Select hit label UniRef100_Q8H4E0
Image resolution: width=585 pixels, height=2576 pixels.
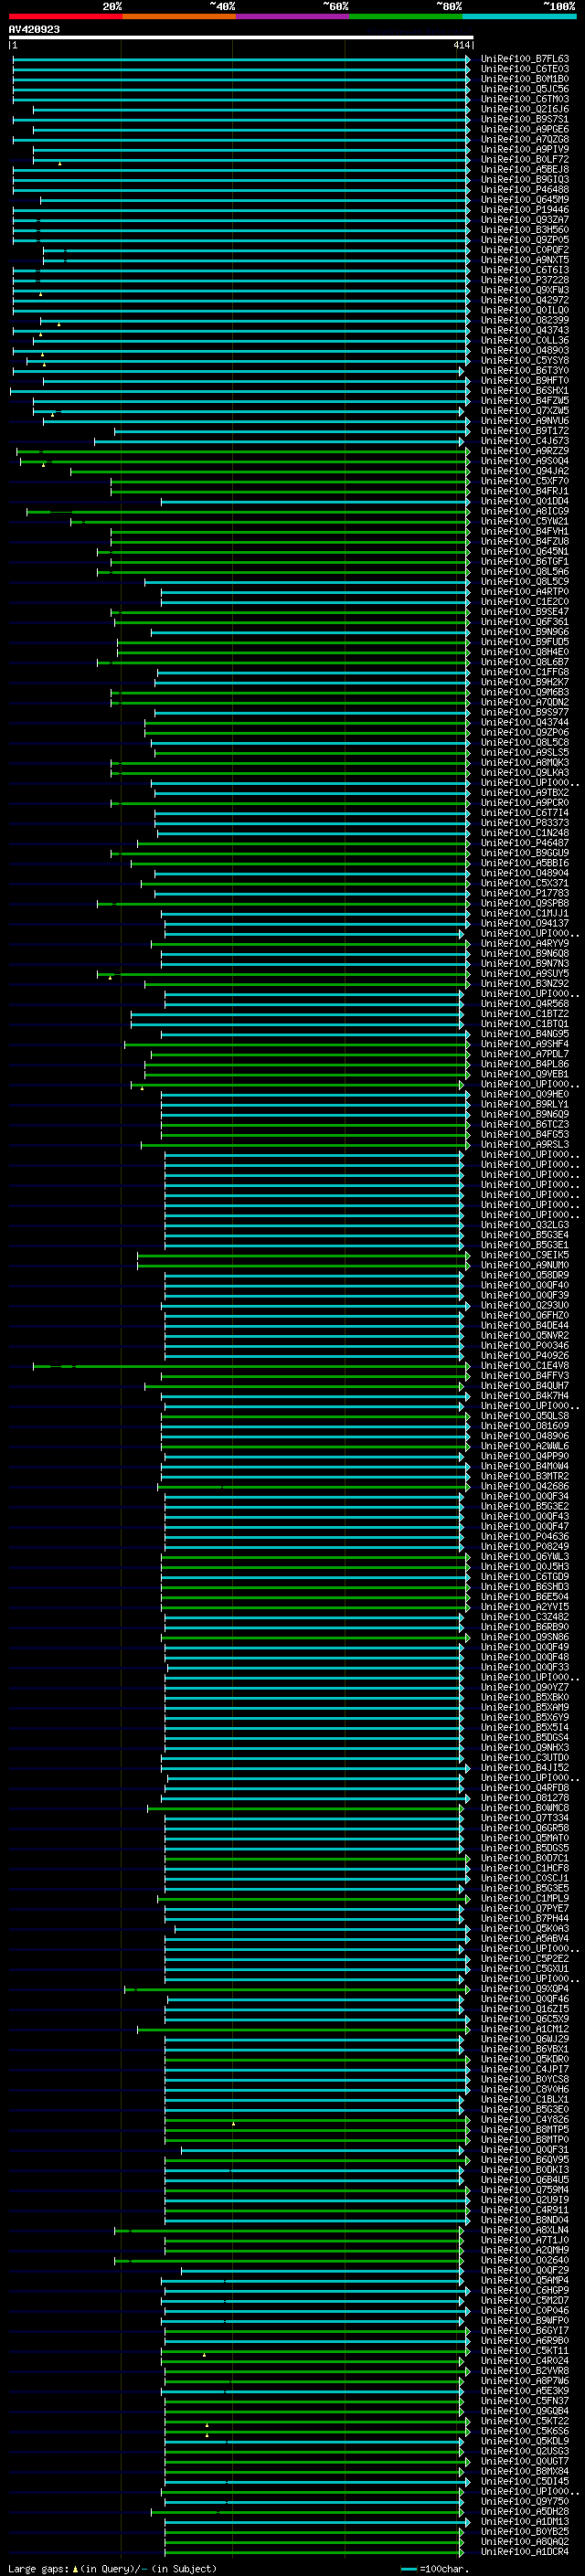point(525,652)
